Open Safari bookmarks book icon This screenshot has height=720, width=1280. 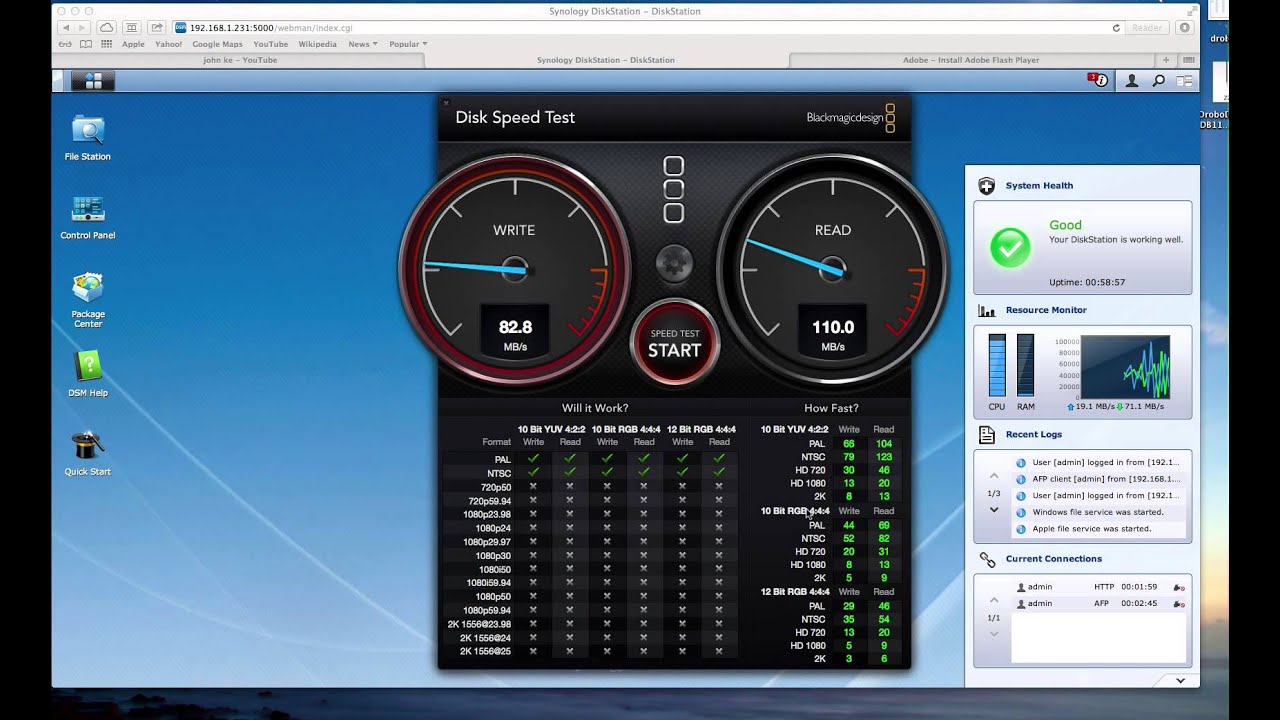point(87,44)
